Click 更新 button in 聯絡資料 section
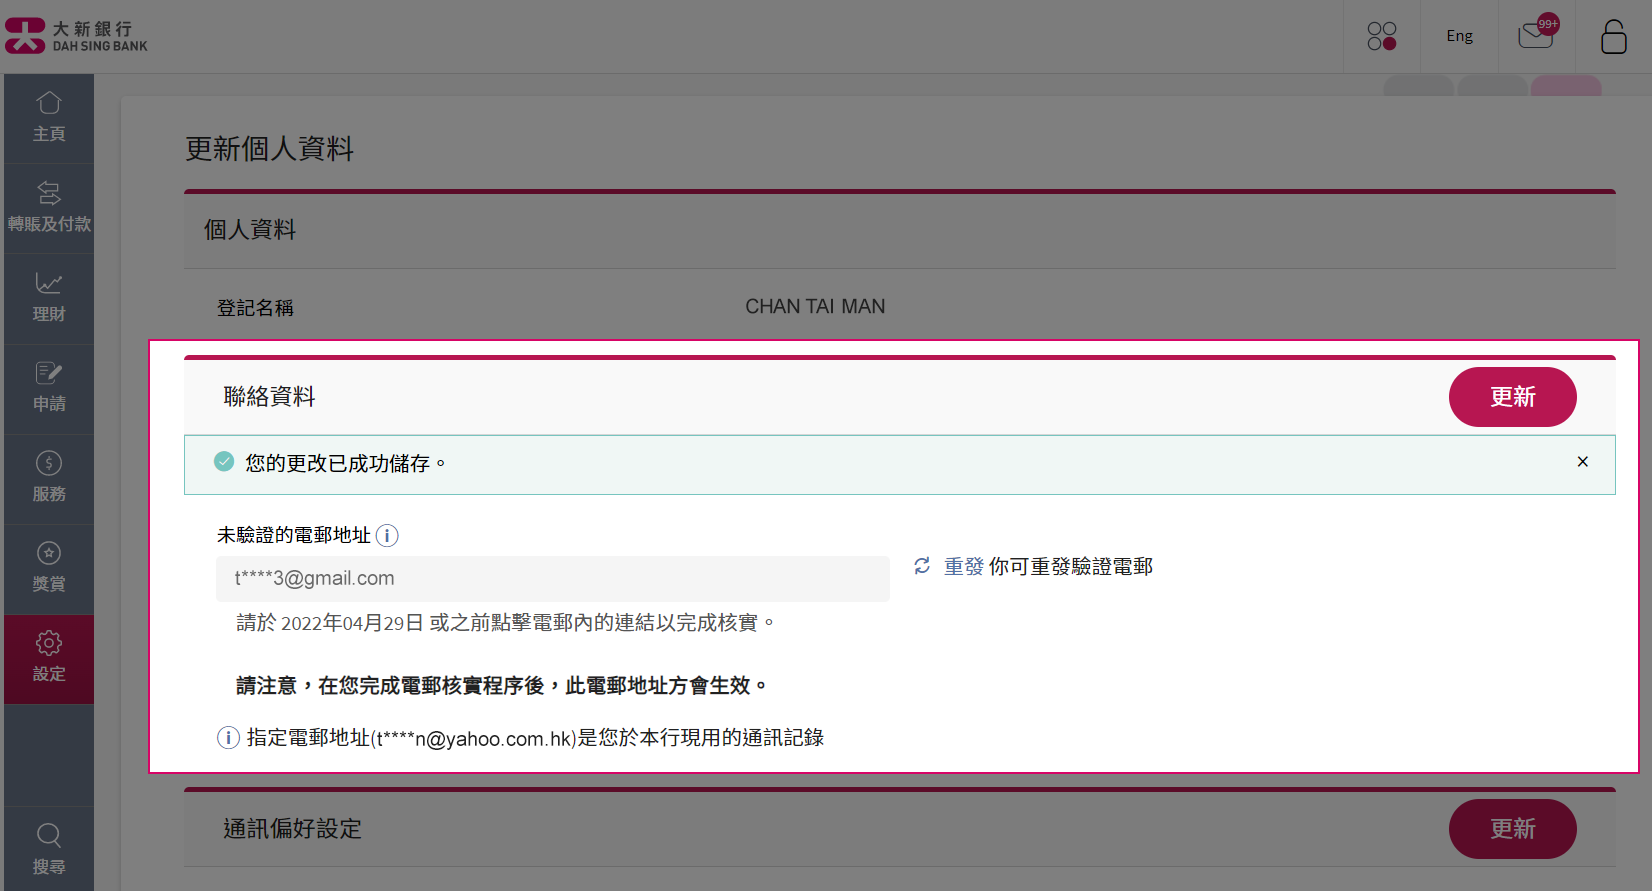The height and width of the screenshot is (891, 1652). 1512,397
